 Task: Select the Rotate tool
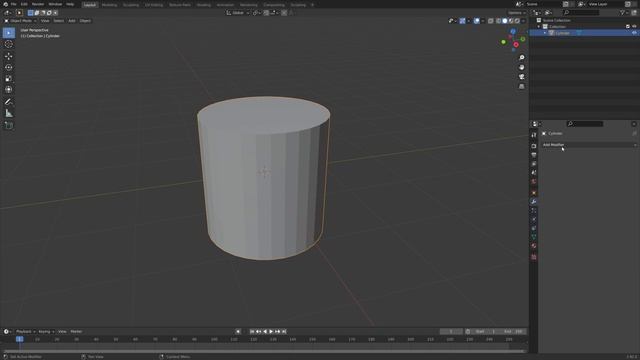[9, 67]
